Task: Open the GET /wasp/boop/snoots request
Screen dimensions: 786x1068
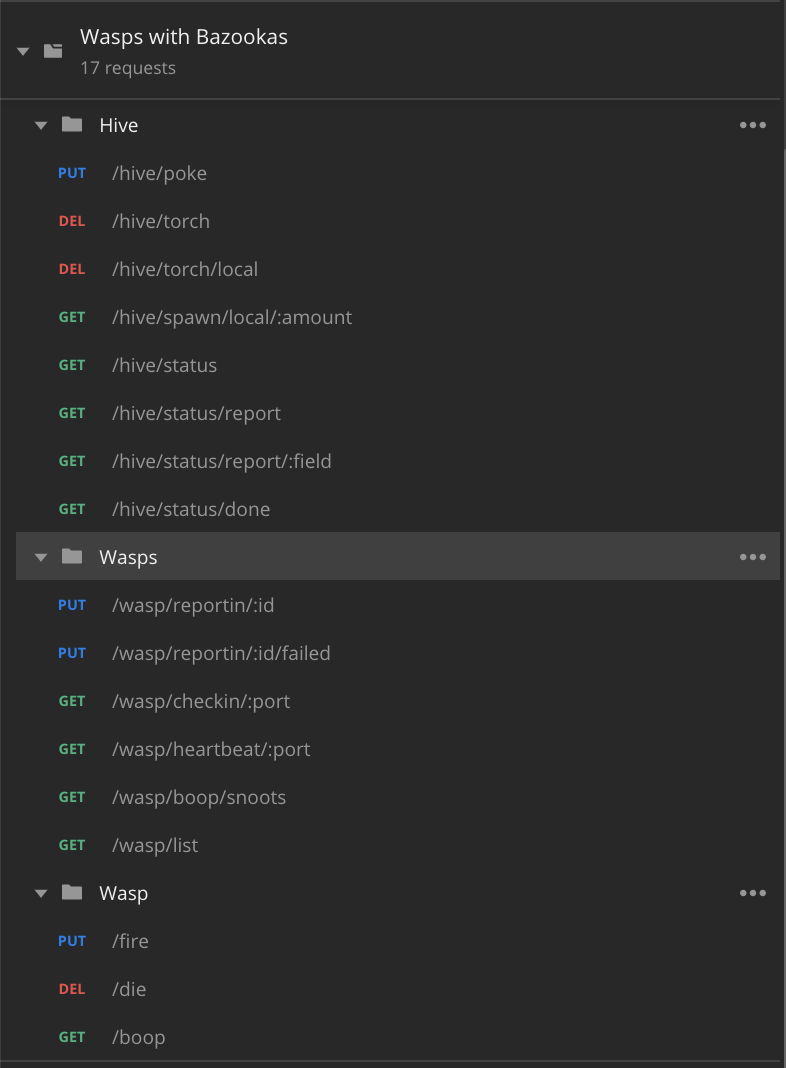Action: (x=199, y=797)
